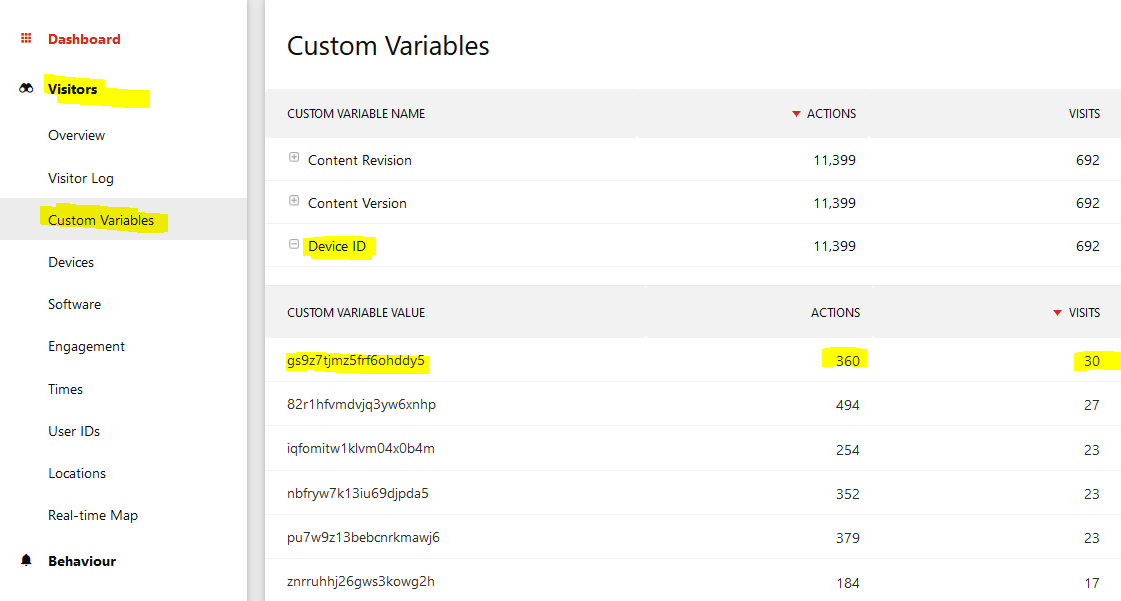Click the Dashboard grid icon
Image resolution: width=1121 pixels, height=601 pixels.
click(26, 39)
